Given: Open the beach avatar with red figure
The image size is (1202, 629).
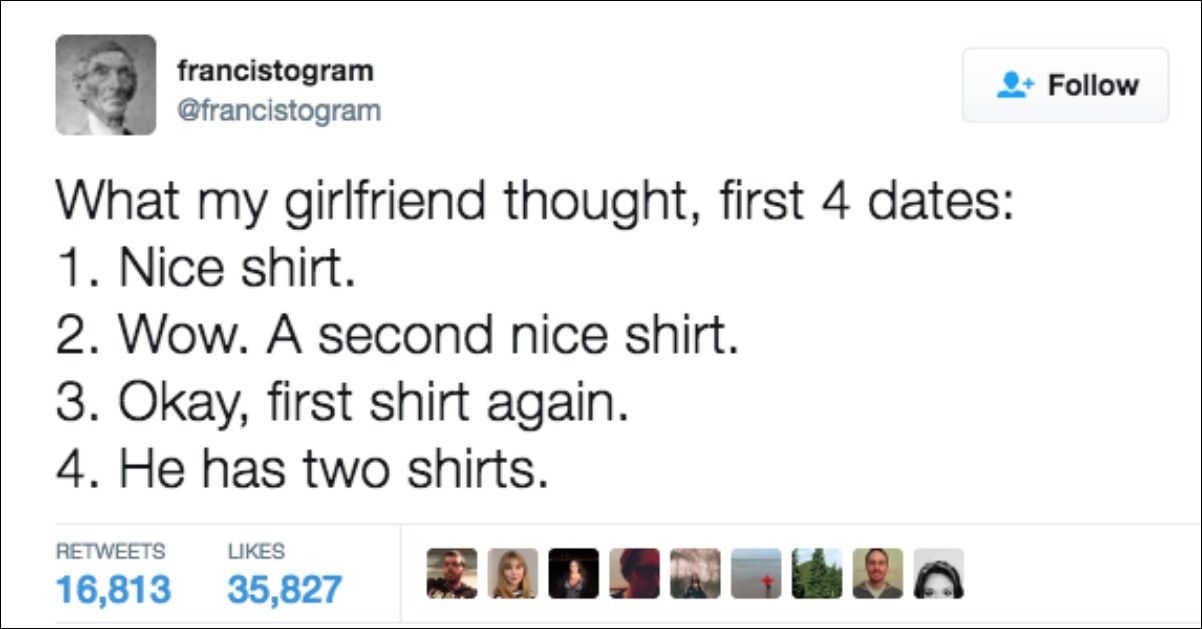Looking at the screenshot, I should [x=756, y=574].
